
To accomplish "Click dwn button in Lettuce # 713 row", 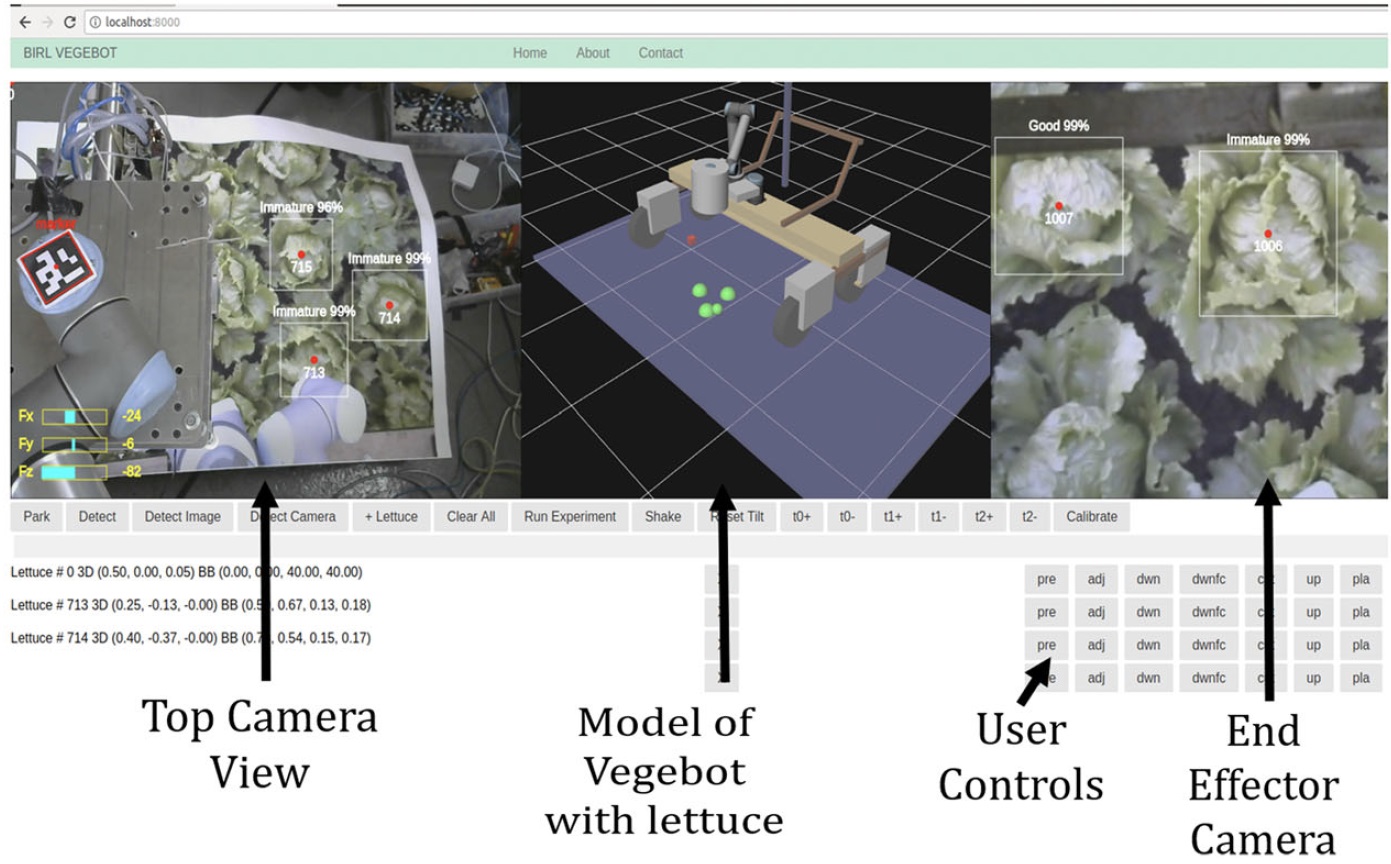I will (x=1148, y=612).
